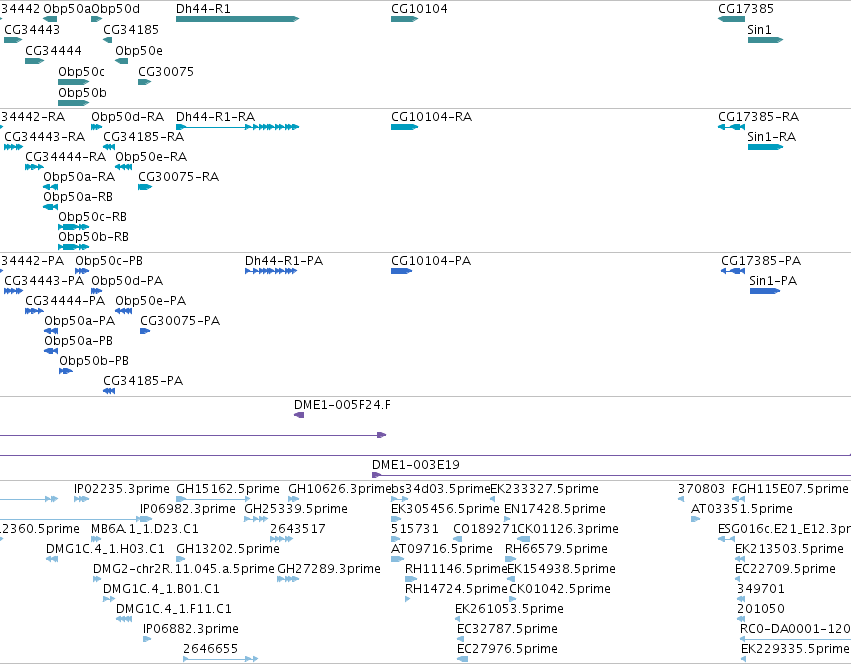Viewport: 851px width, 664px height.
Task: Select GH25339.5prime EST label
Action: tap(296, 509)
